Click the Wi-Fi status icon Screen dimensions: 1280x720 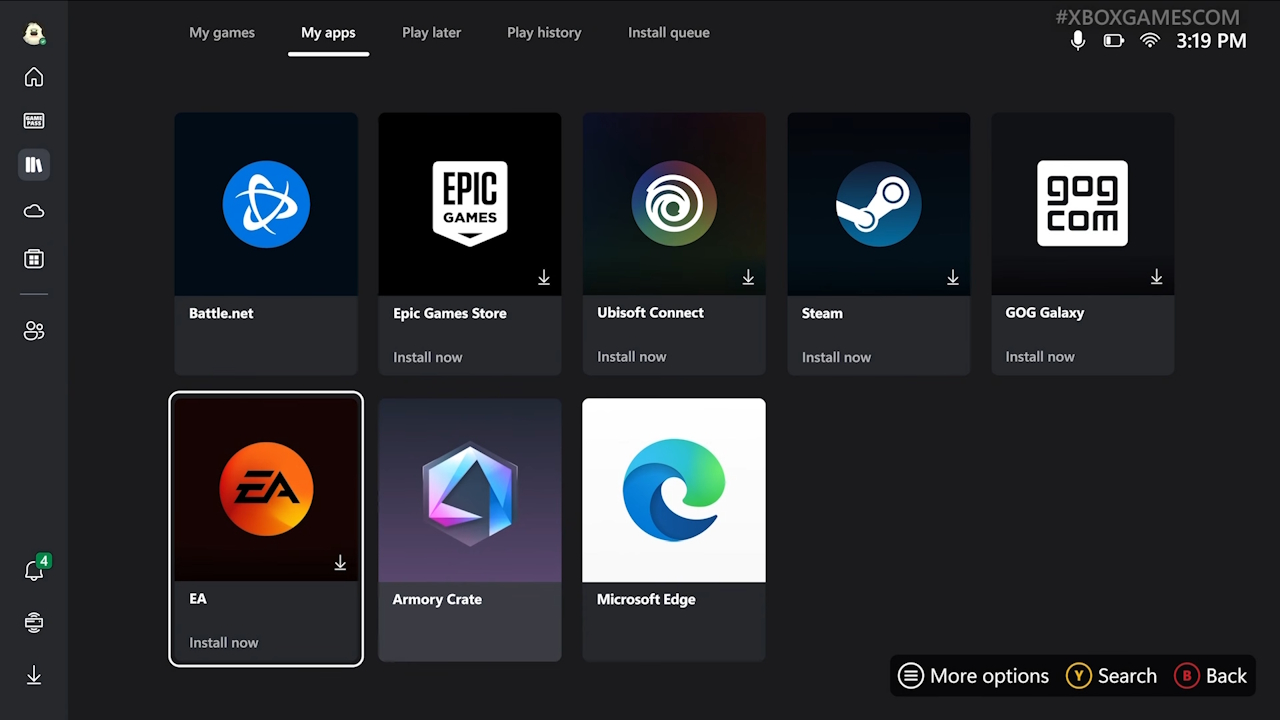[x=1150, y=41]
